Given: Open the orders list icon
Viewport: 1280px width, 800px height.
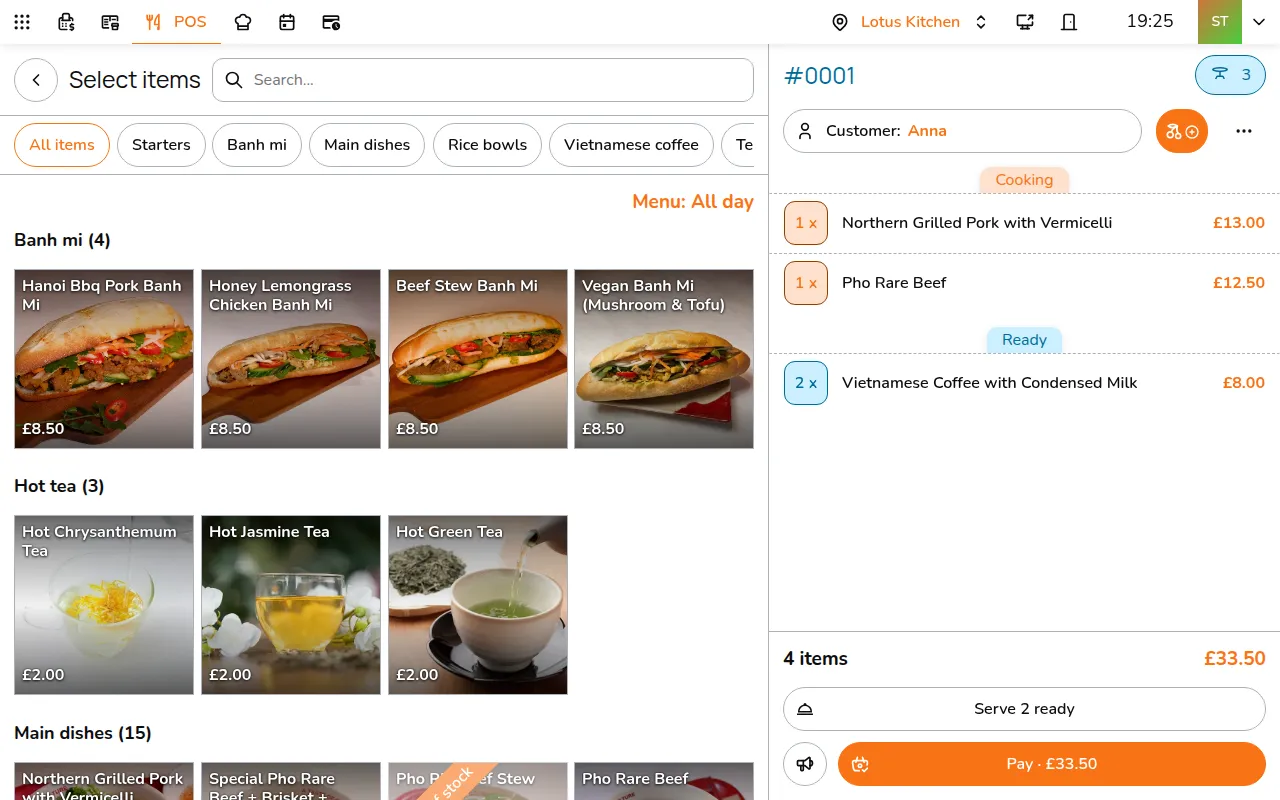Looking at the screenshot, I should coord(110,22).
